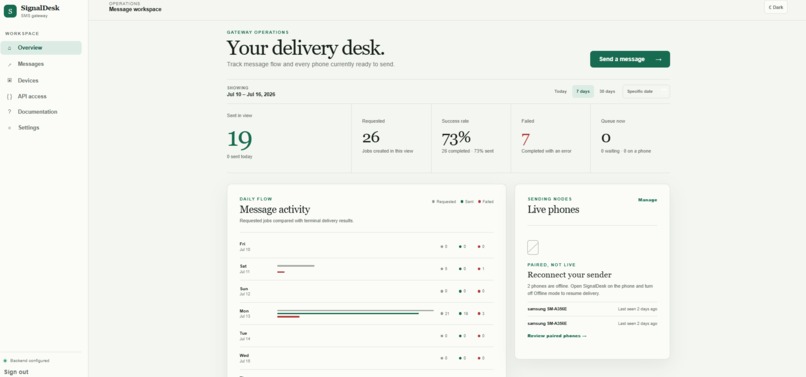Open the Documentation page
The width and height of the screenshot is (806, 377).
[x=41, y=112]
